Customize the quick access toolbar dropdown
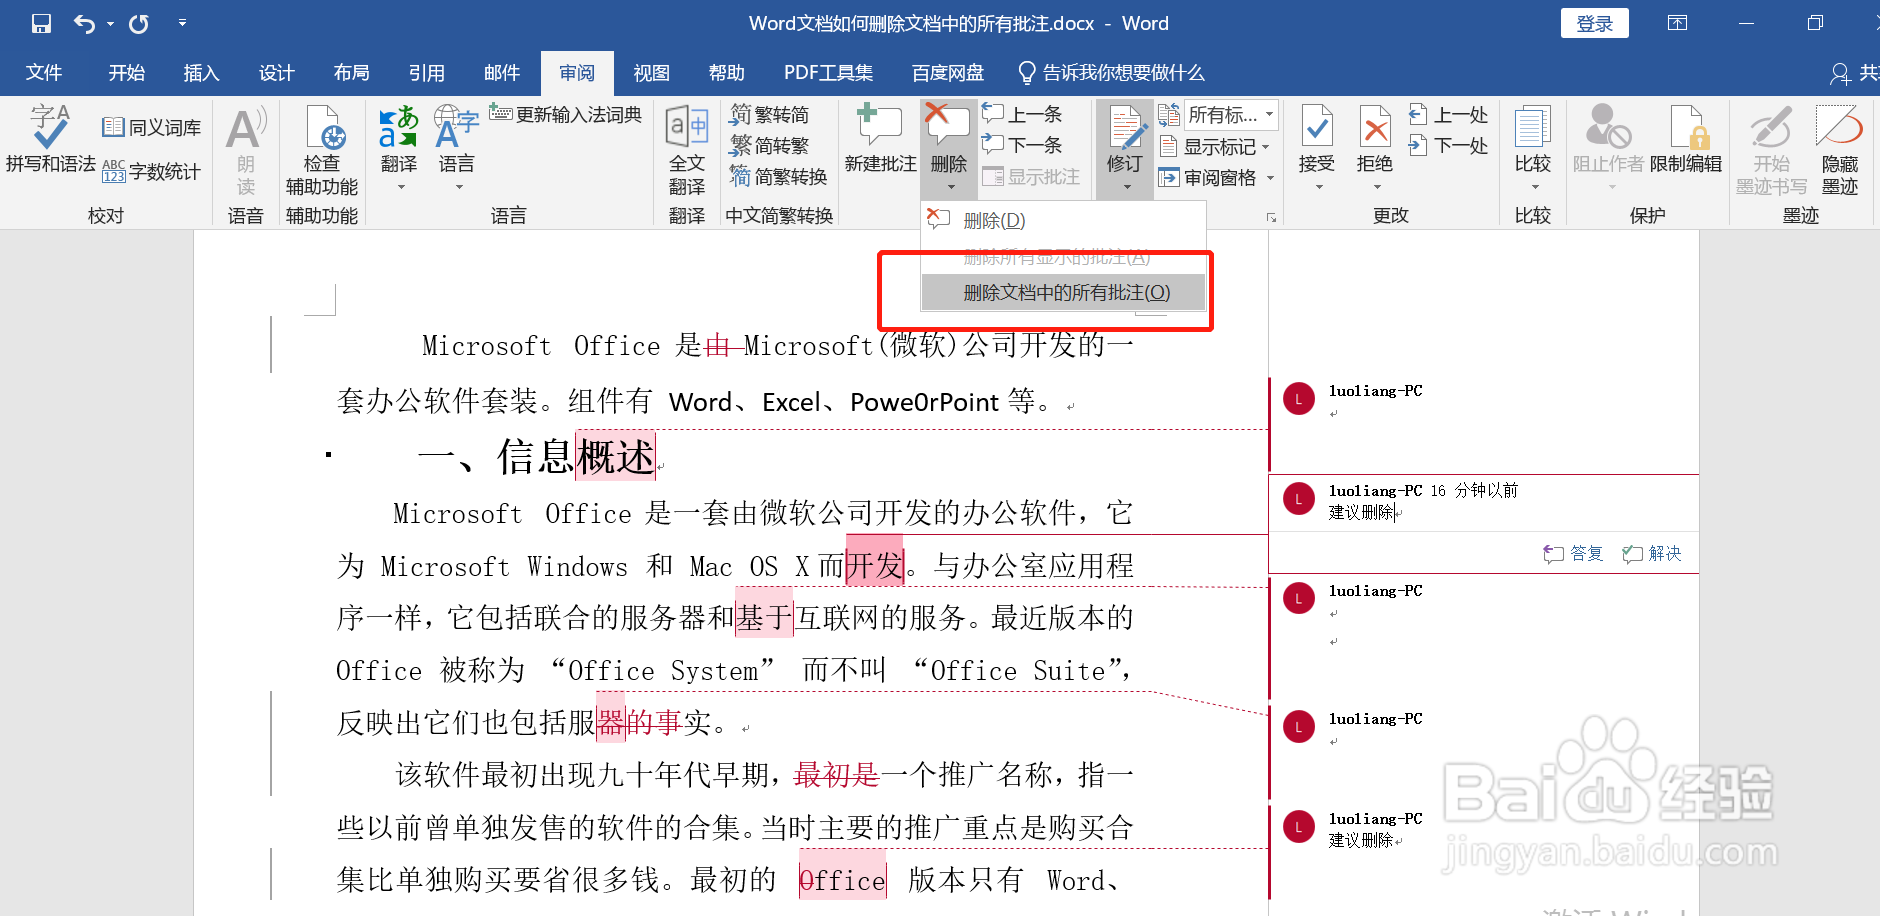1880x916 pixels. coord(182,23)
